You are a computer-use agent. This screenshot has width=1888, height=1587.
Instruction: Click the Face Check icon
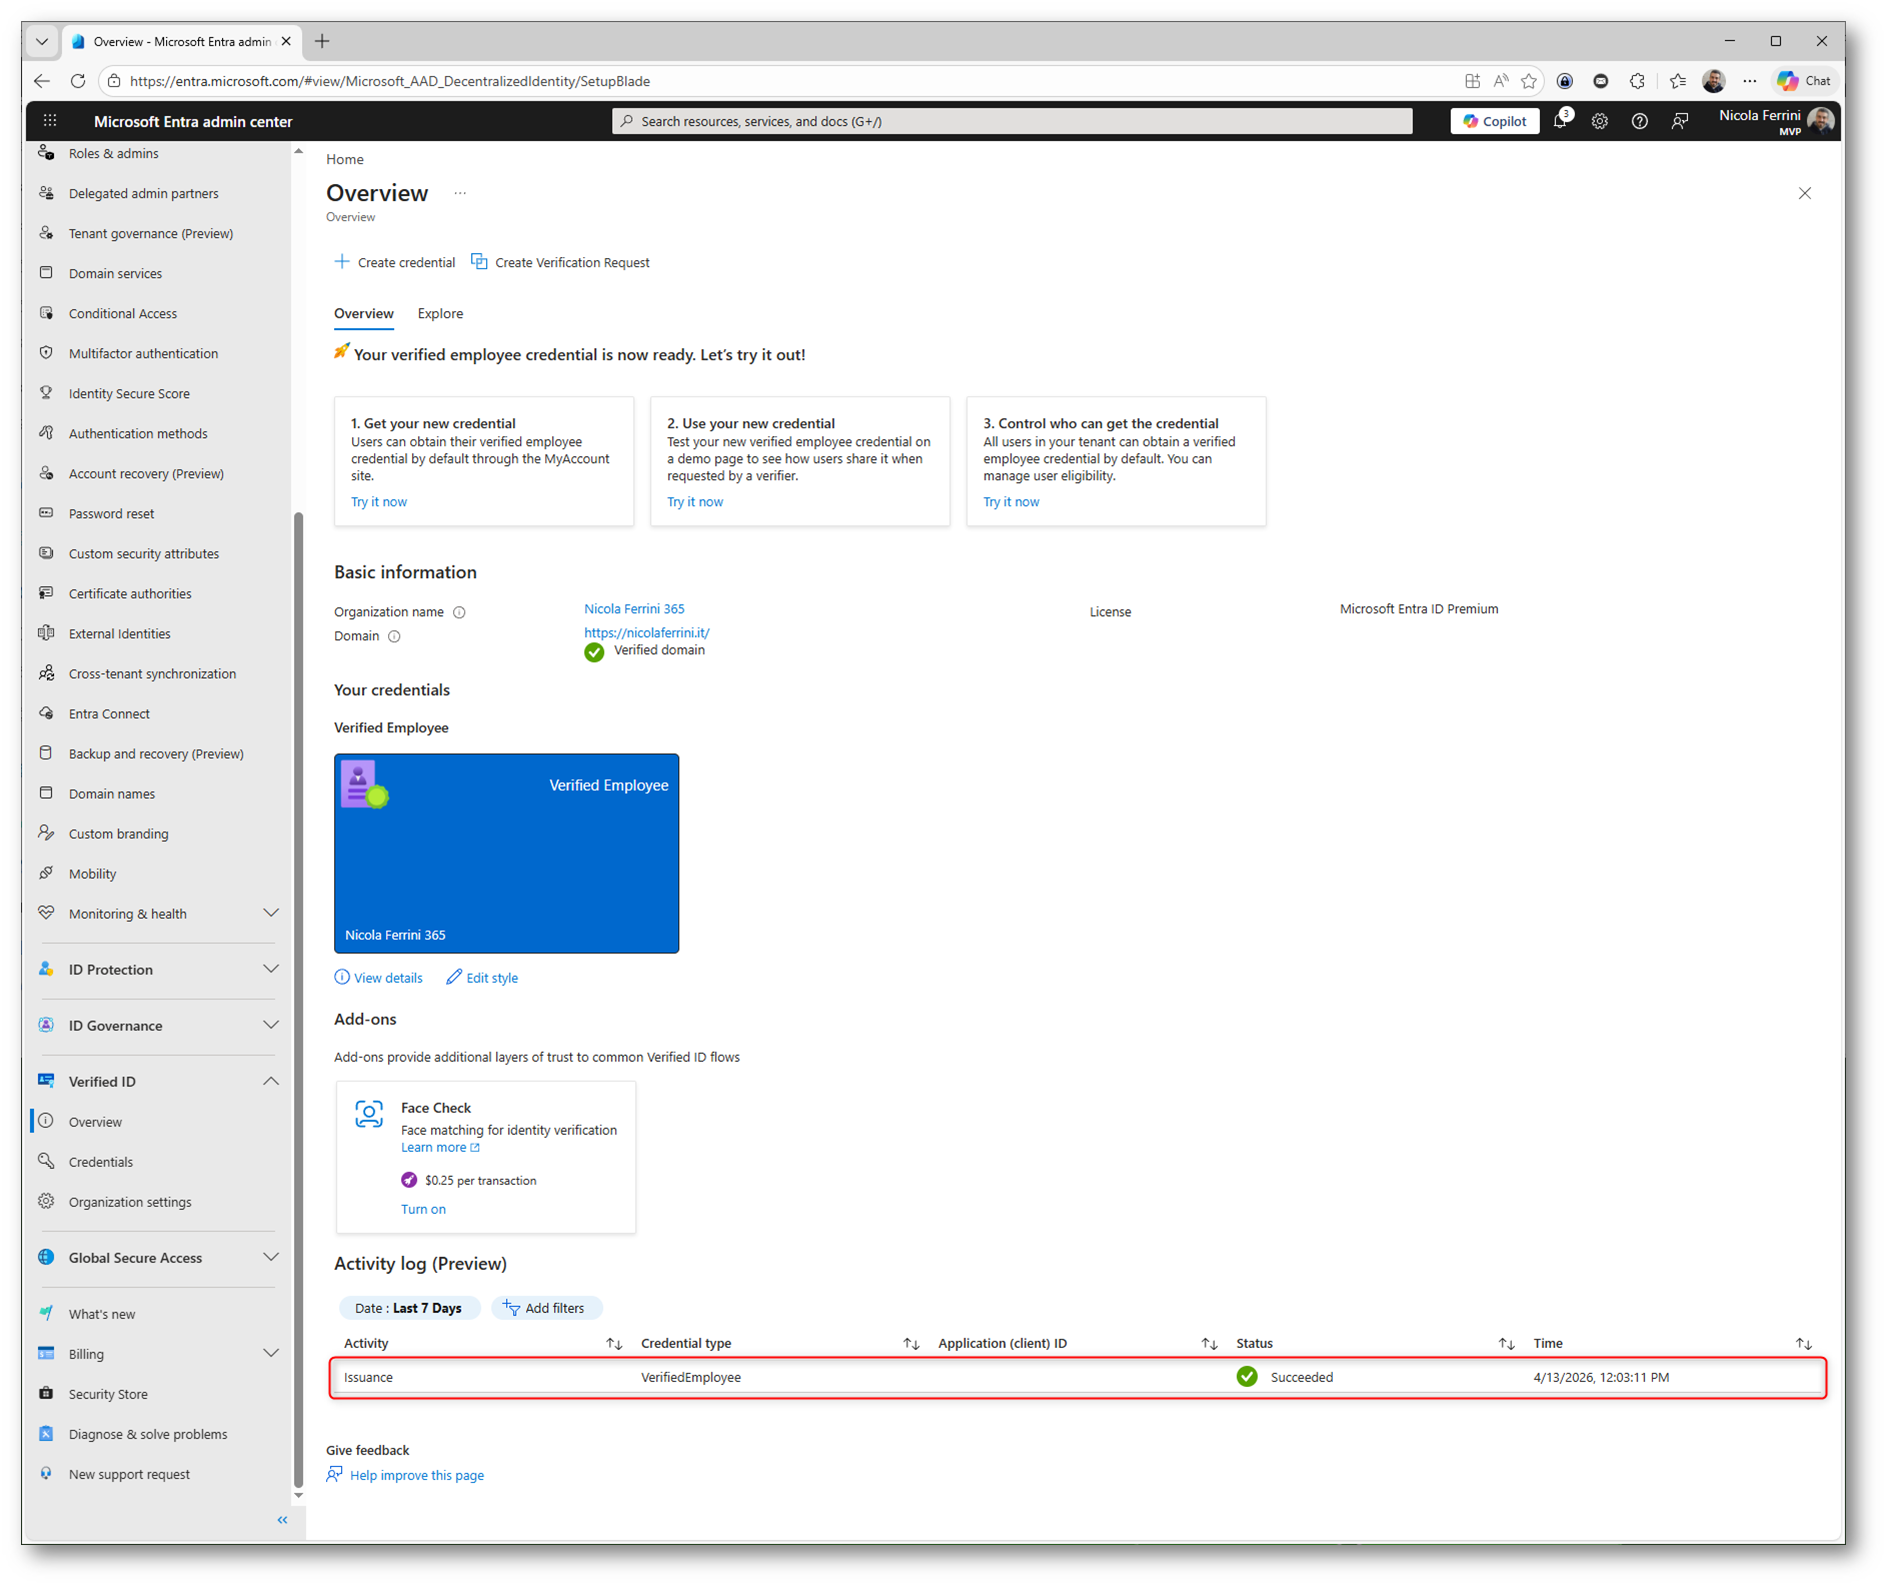point(369,1114)
